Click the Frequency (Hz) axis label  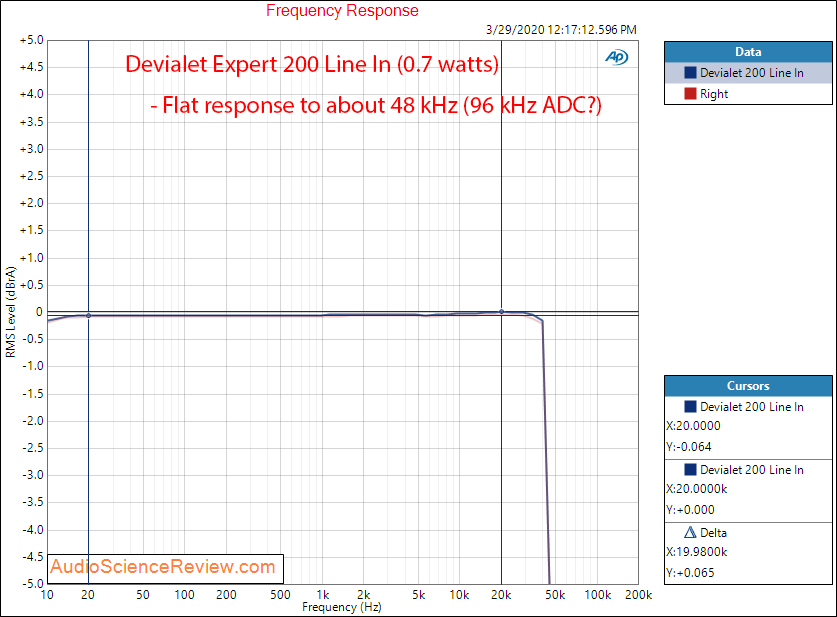click(342, 607)
